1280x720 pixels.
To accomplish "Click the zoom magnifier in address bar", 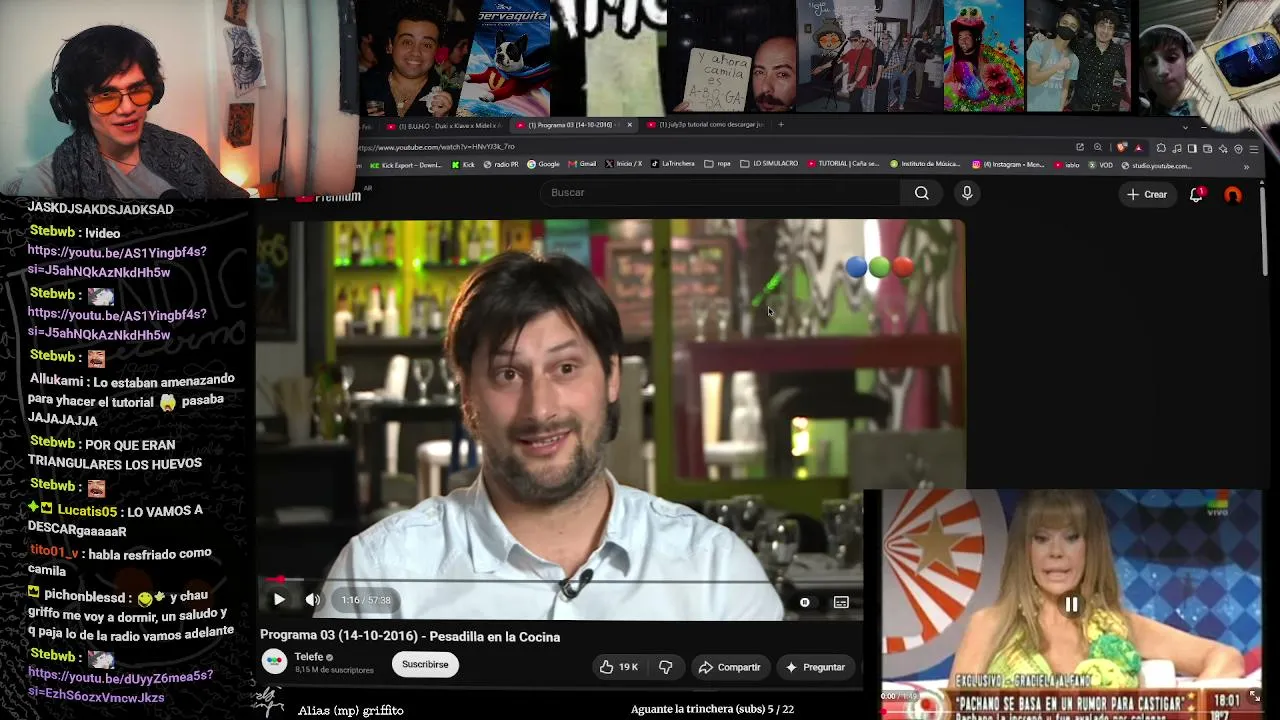I will click(x=1098, y=148).
